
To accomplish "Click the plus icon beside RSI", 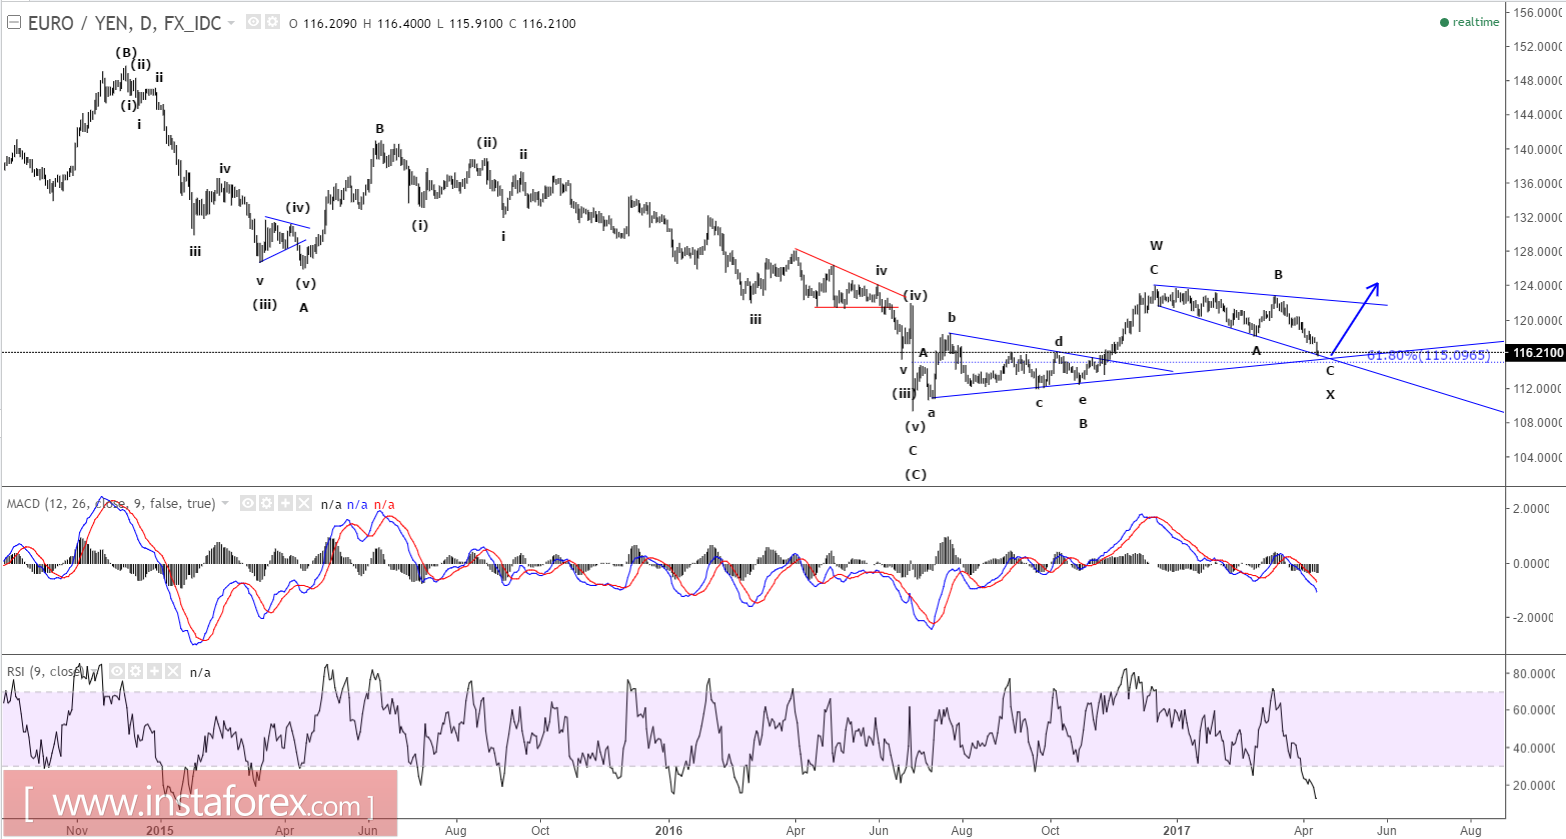I will 153,671.
